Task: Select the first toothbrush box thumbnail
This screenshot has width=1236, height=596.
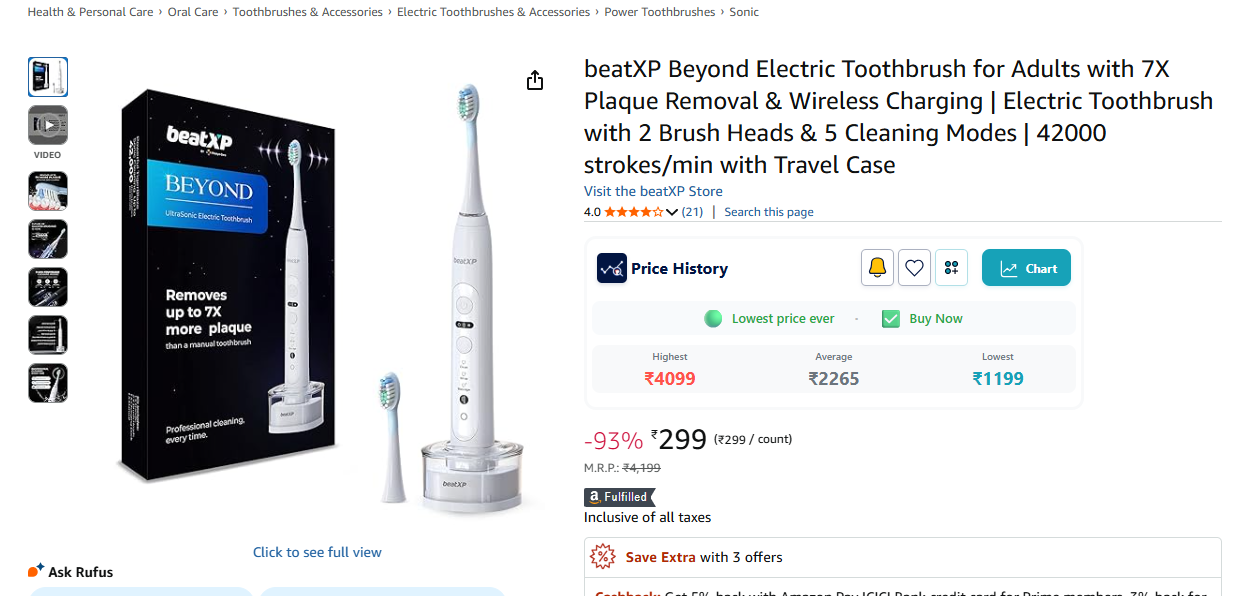Action: coord(48,77)
